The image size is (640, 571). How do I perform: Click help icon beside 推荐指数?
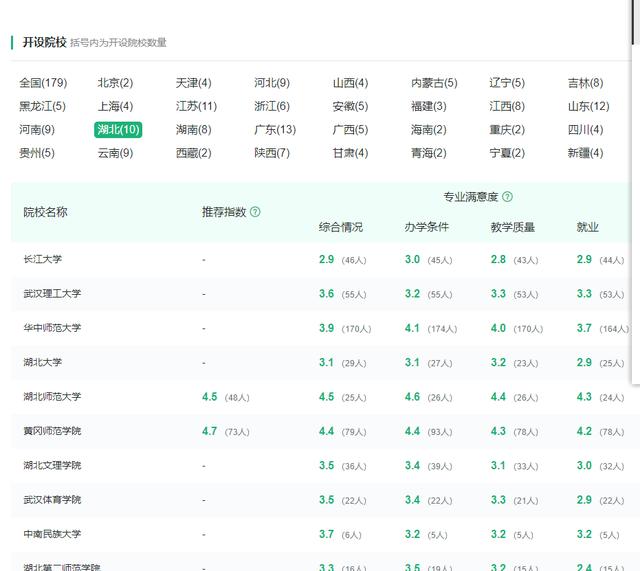(x=255, y=212)
